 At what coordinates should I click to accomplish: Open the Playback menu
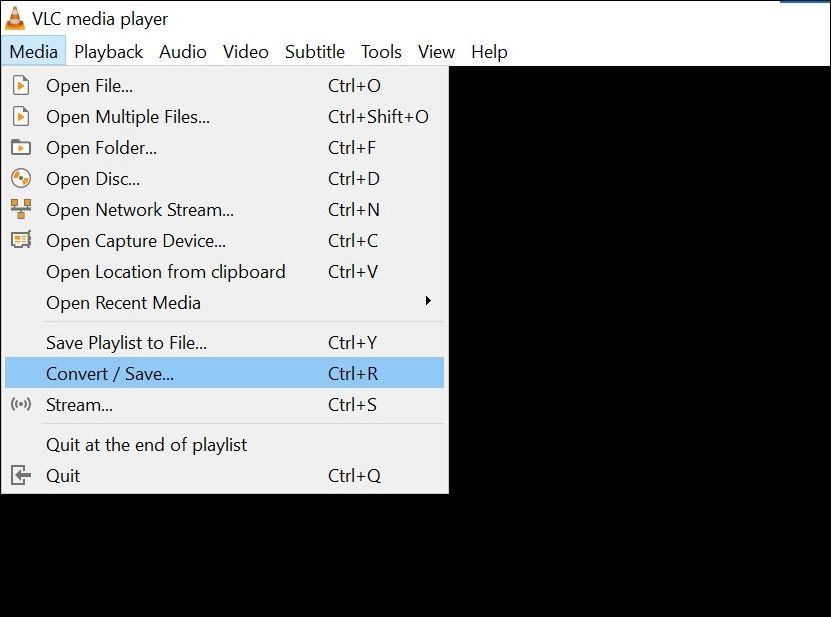click(x=108, y=52)
